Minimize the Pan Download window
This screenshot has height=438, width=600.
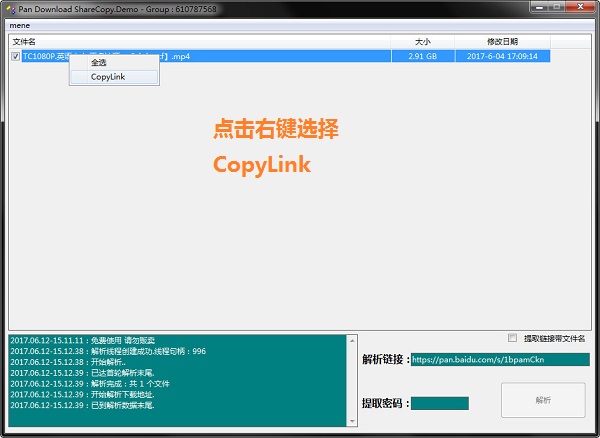[x=540, y=7]
